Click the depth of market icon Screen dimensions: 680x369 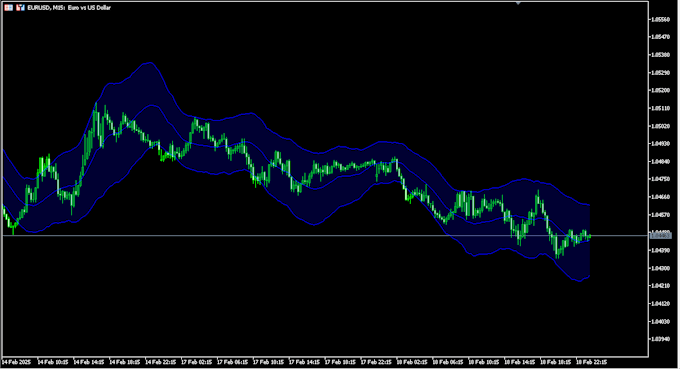tap(20, 7)
